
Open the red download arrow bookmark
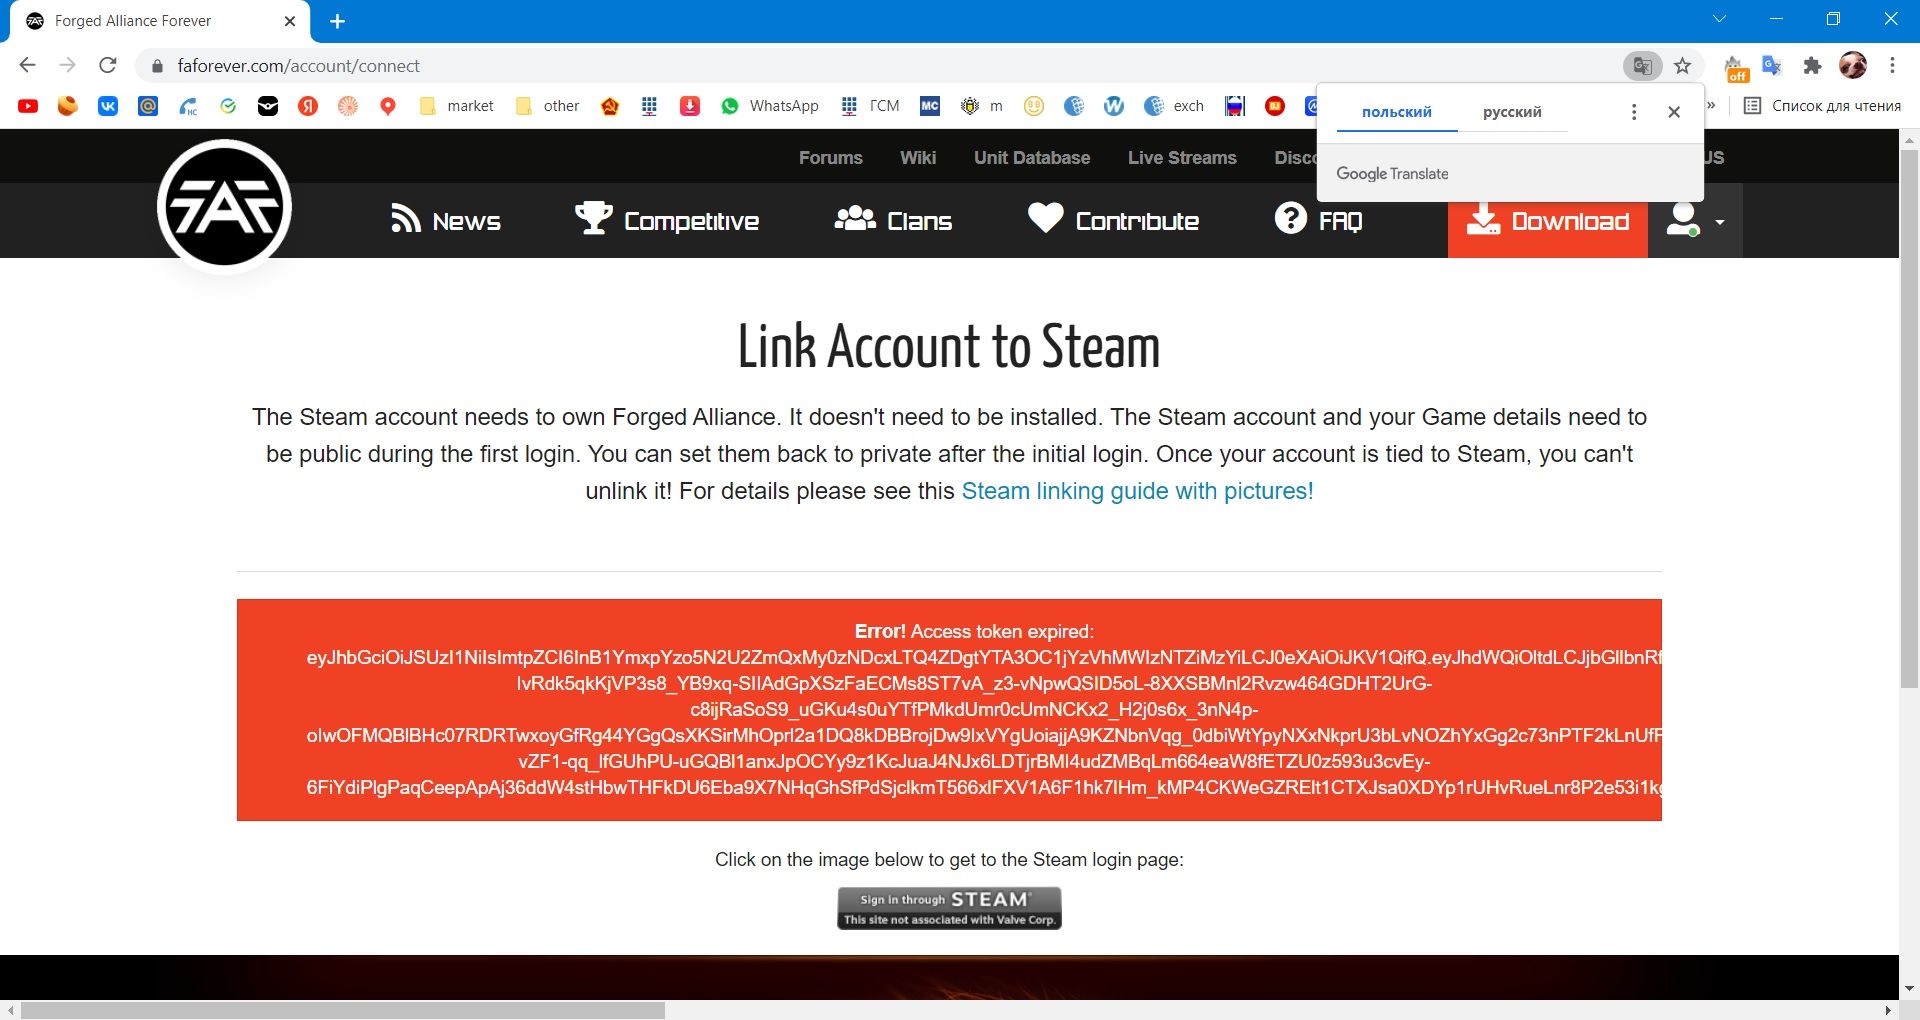(x=690, y=106)
